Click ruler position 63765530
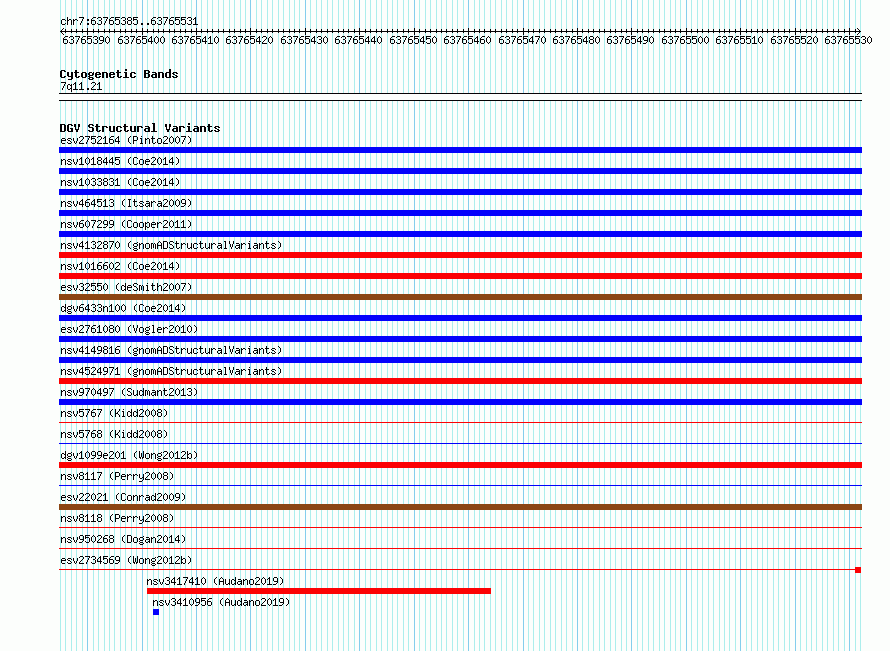This screenshot has width=890, height=651. point(848,40)
